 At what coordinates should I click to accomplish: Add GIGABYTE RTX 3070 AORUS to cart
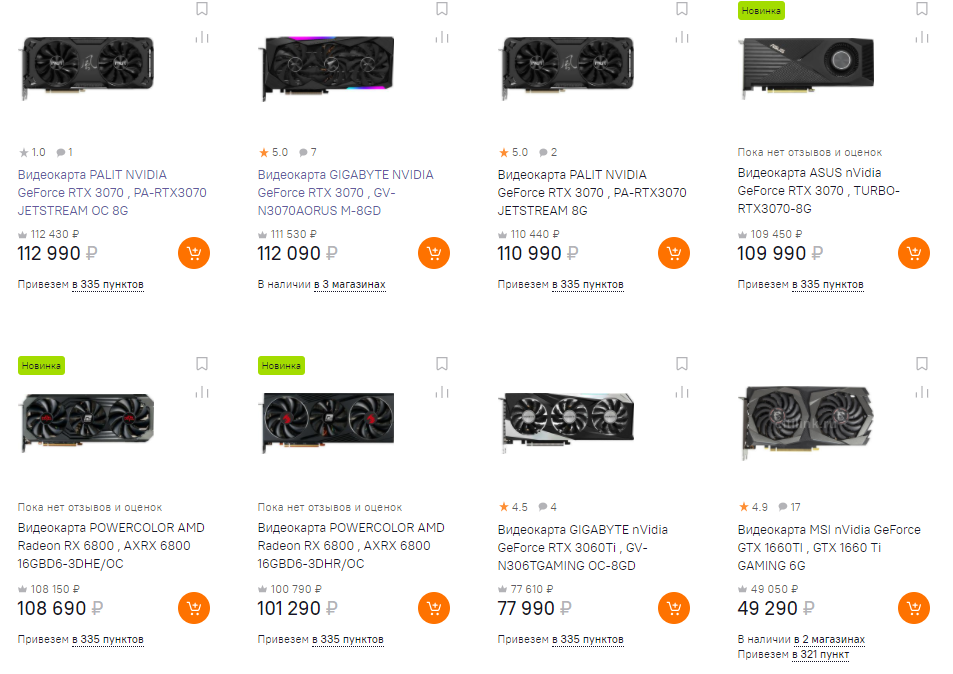(x=434, y=253)
